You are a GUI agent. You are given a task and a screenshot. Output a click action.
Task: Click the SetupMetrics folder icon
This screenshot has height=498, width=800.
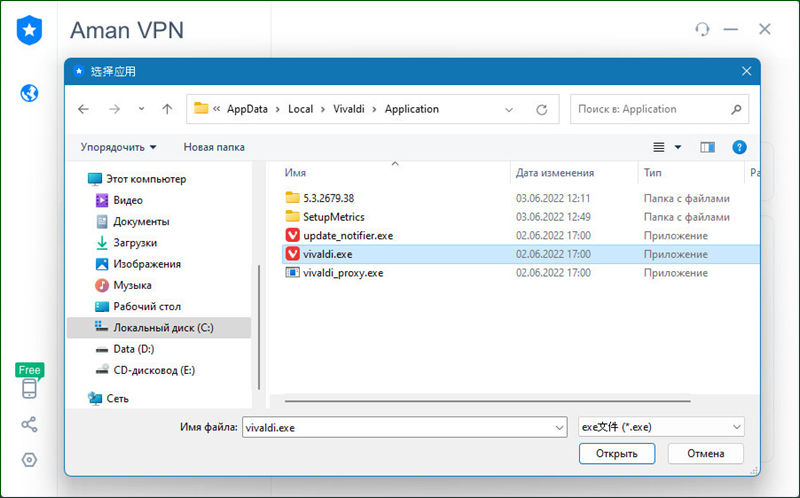[292, 216]
